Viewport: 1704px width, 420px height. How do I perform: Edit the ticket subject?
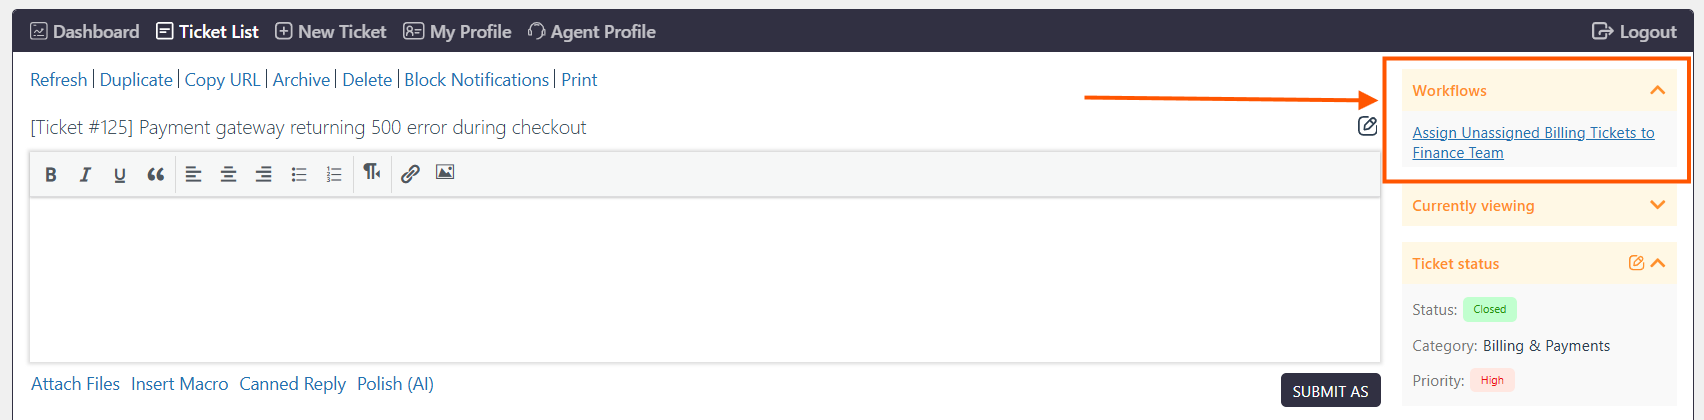1367,126
